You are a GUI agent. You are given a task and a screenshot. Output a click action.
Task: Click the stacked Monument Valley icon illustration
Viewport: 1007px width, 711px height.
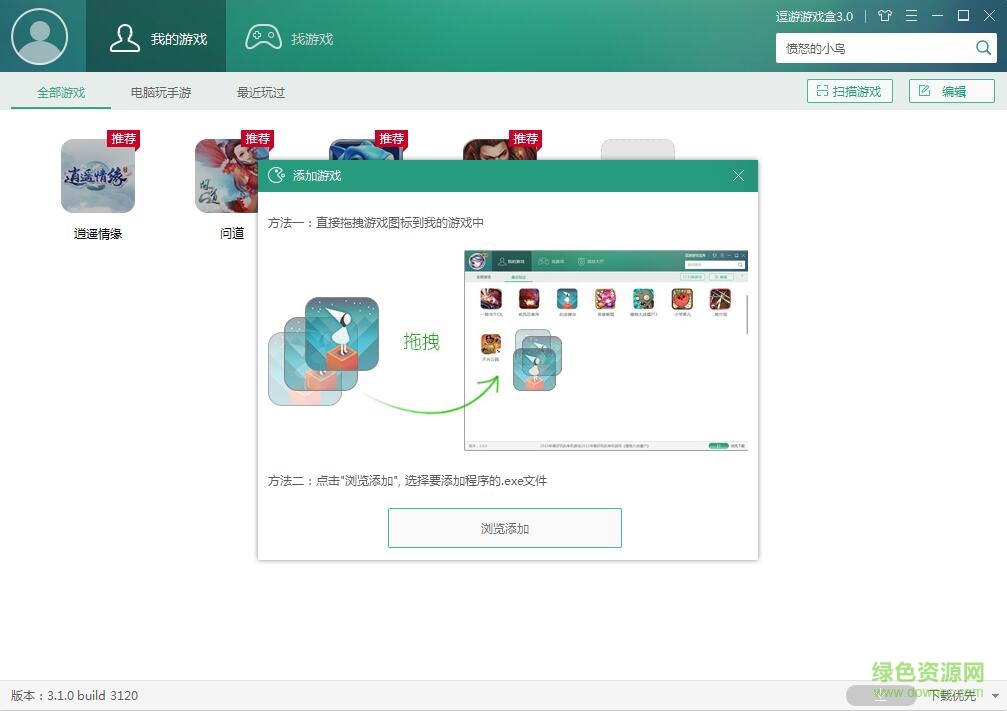click(324, 351)
